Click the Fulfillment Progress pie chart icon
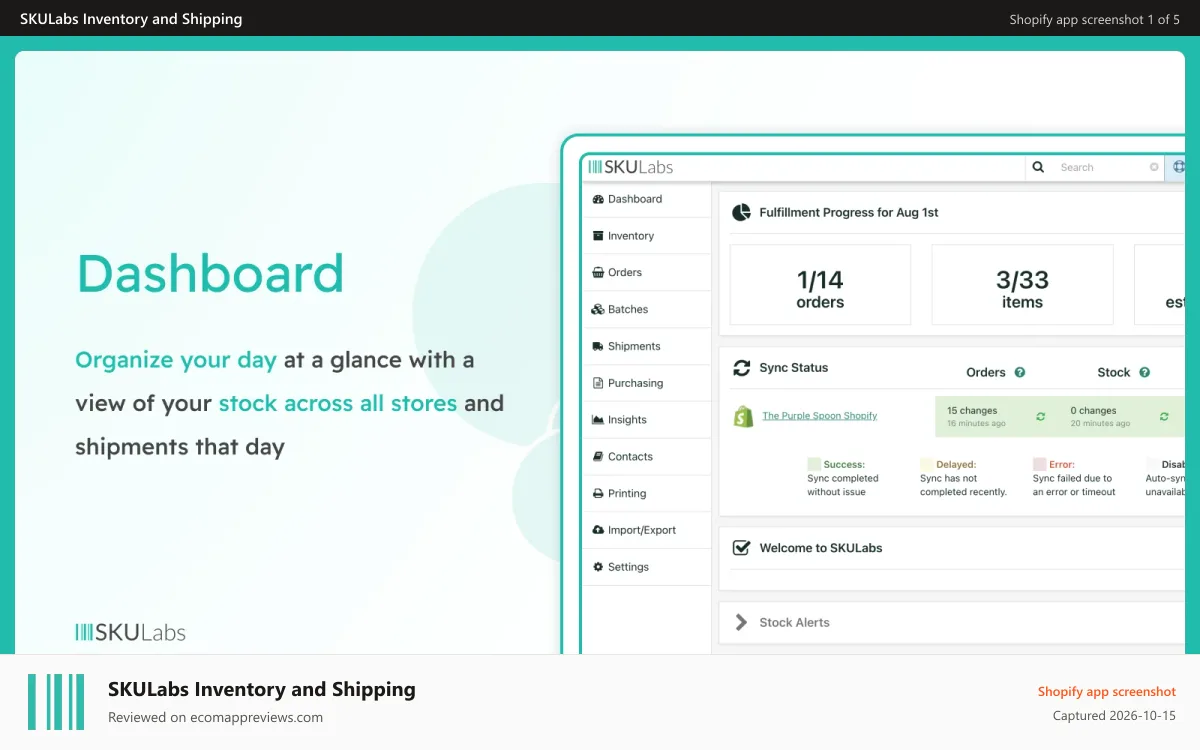1200x750 pixels. tap(741, 212)
